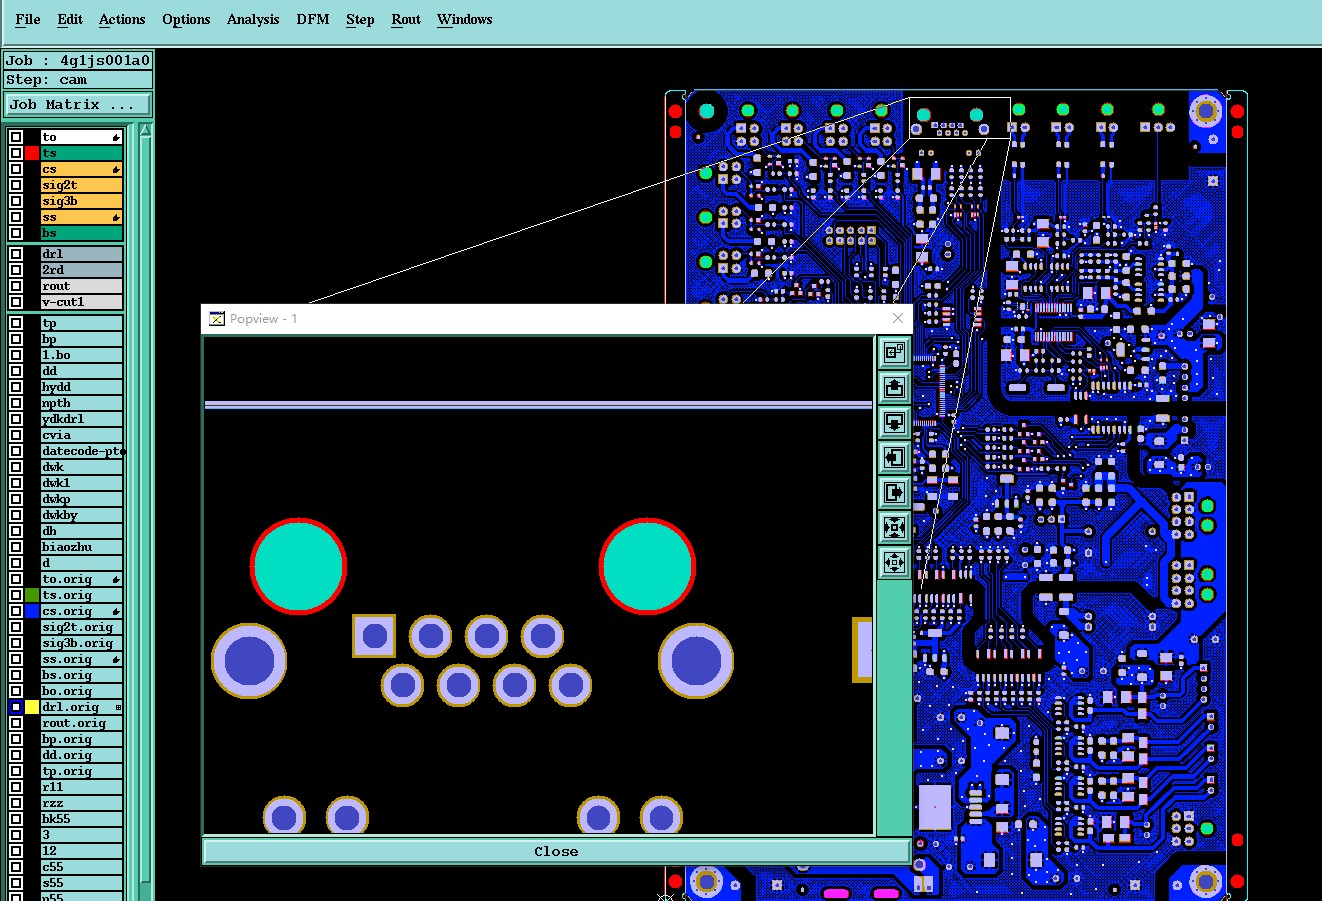Select the sig2t layer name
This screenshot has width=1322, height=901.
click(x=80, y=185)
